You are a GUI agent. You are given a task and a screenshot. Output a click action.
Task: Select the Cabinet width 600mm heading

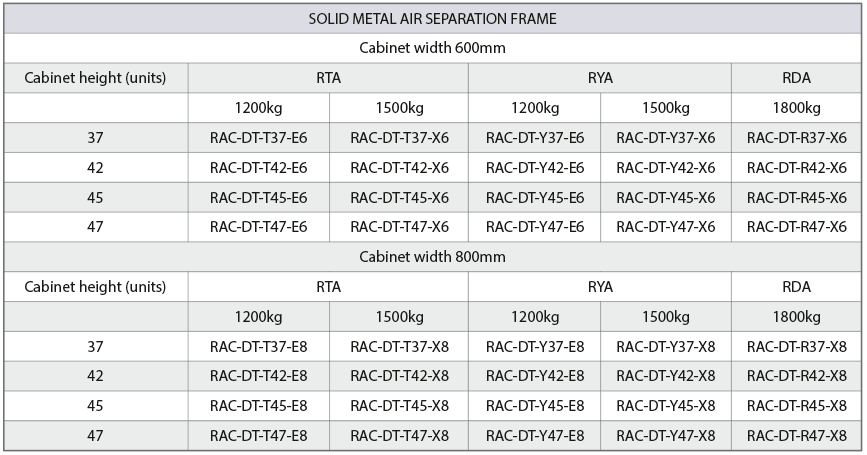click(x=432, y=48)
